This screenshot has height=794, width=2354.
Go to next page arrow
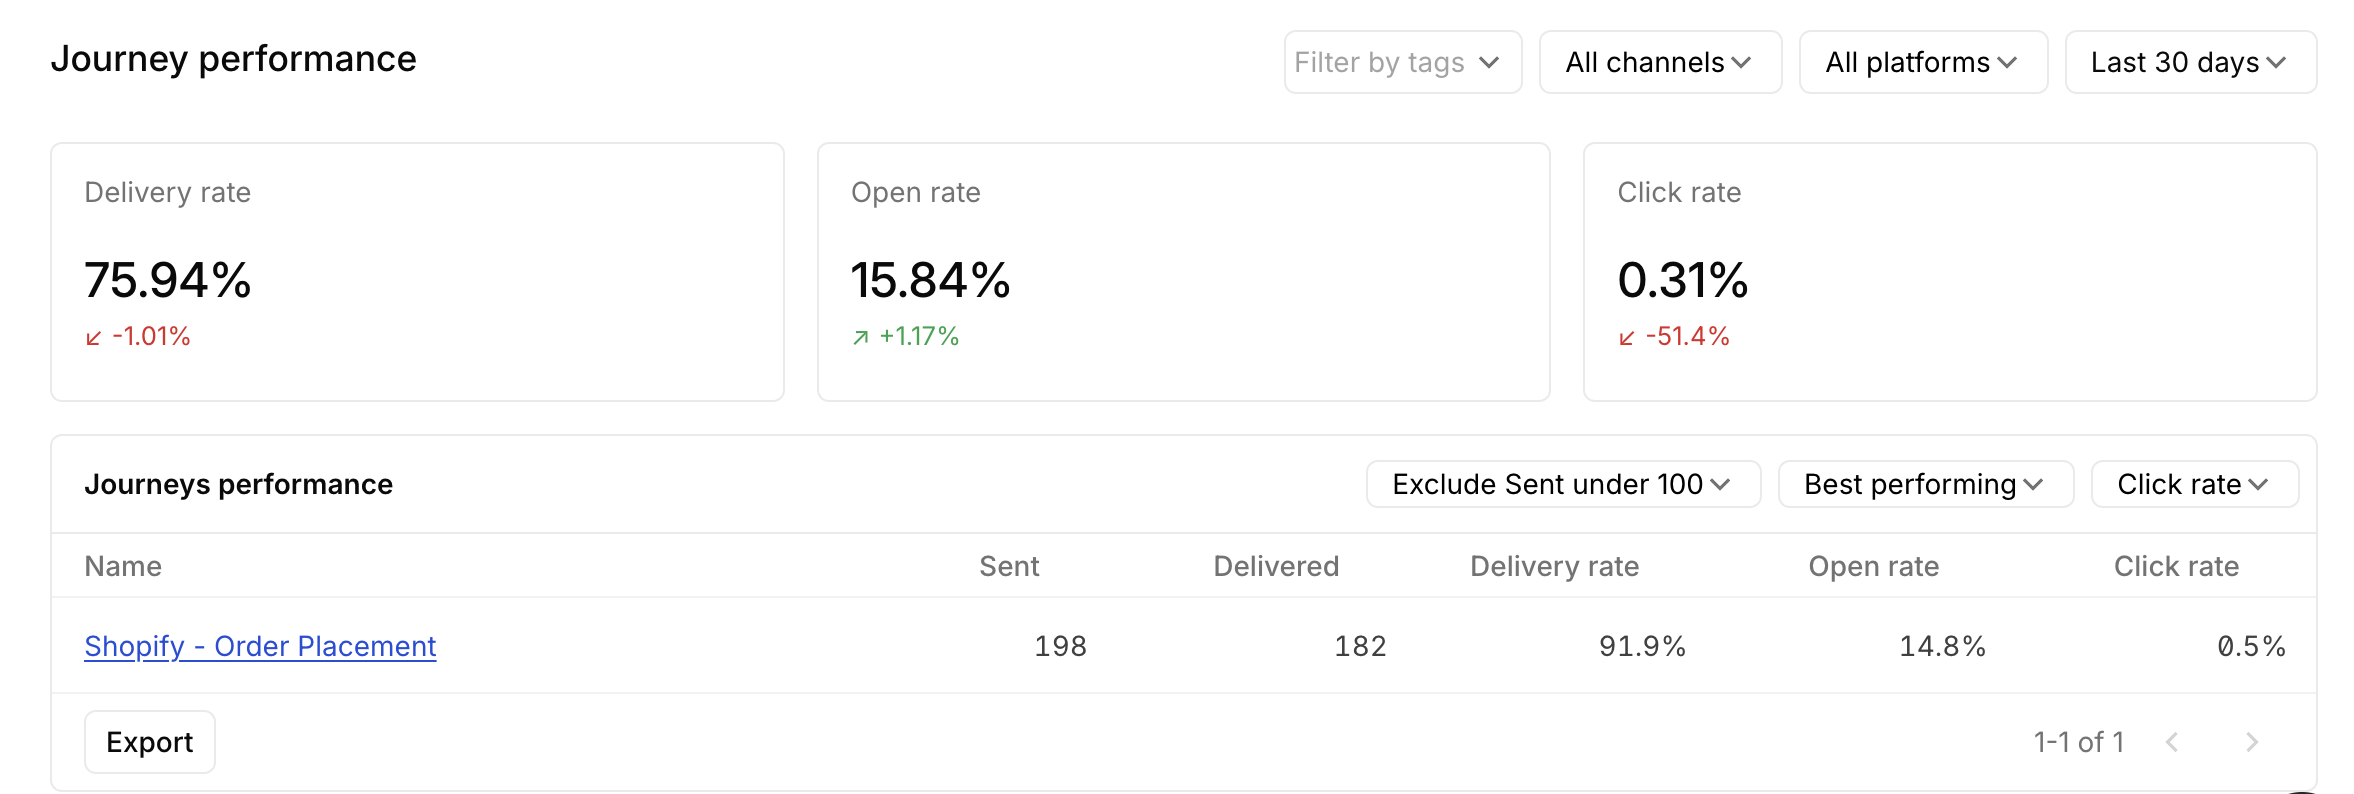pos(2251,742)
